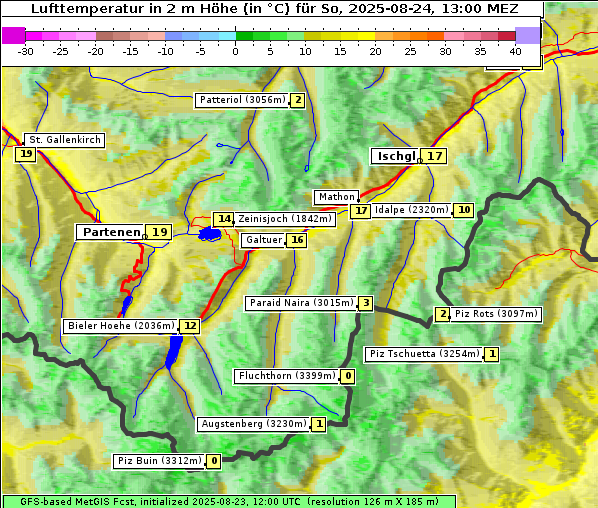Click the blue lake near Zeinisjoch

coord(210,233)
